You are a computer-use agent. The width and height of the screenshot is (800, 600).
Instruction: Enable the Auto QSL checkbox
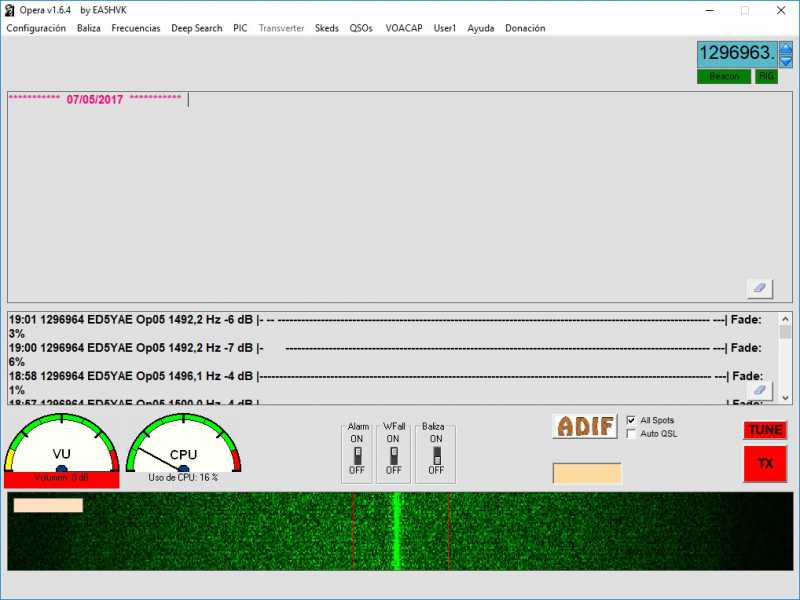[631, 433]
